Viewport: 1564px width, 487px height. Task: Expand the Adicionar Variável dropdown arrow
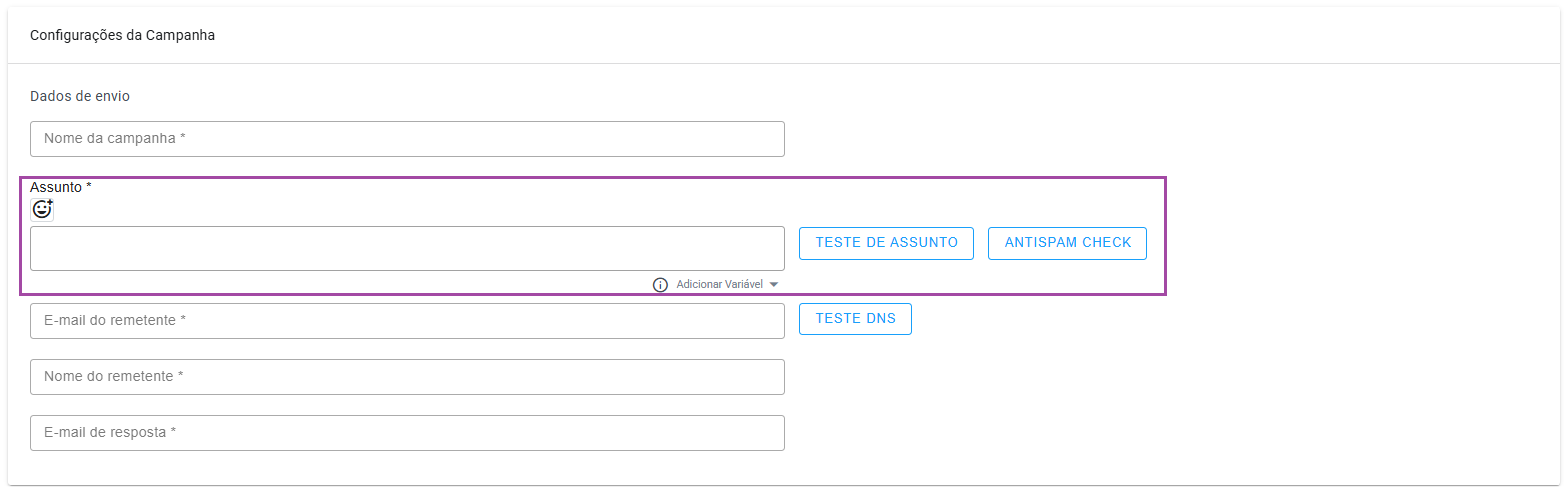pos(774,285)
